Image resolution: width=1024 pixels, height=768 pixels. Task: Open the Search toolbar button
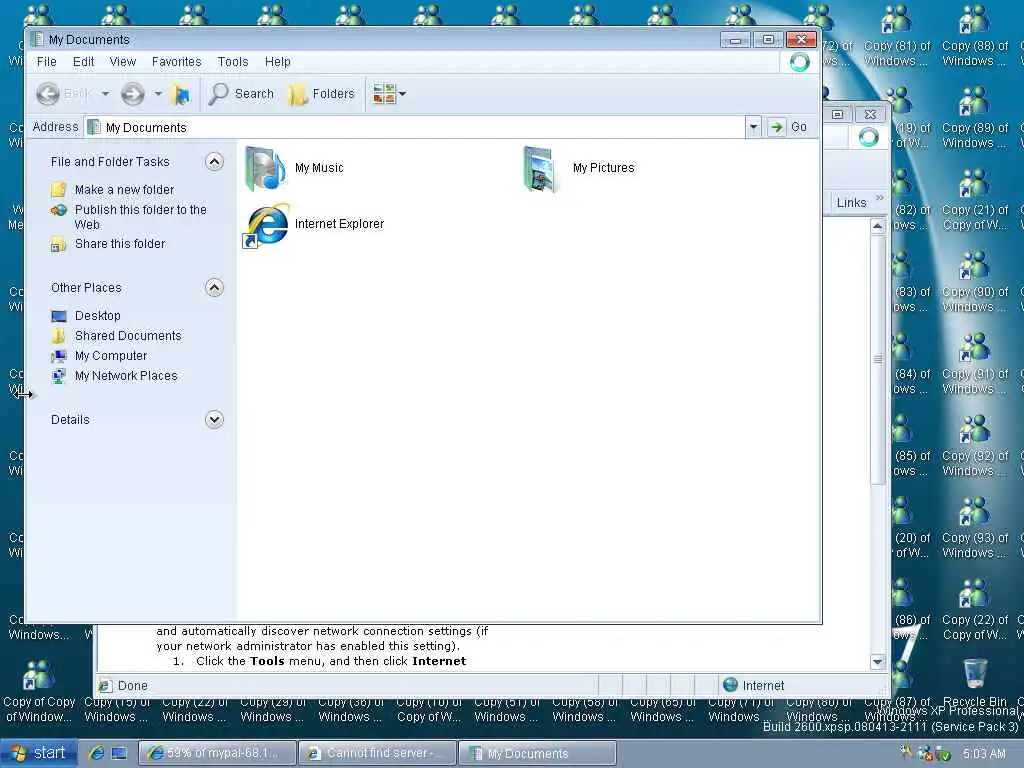click(x=242, y=94)
